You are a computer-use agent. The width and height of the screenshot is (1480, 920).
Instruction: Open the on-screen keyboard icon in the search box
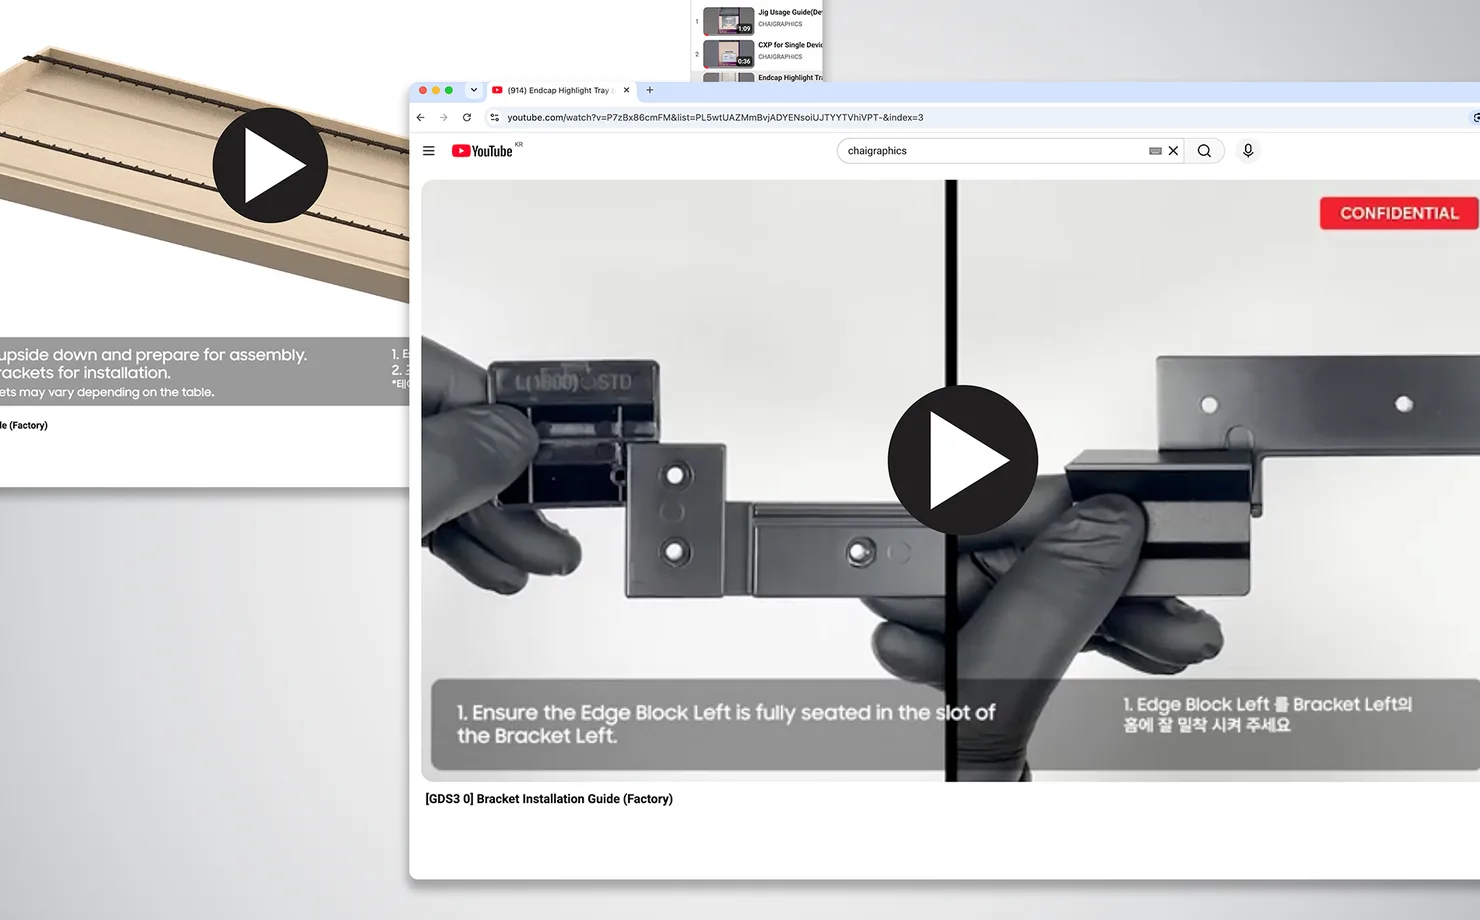coord(1155,151)
